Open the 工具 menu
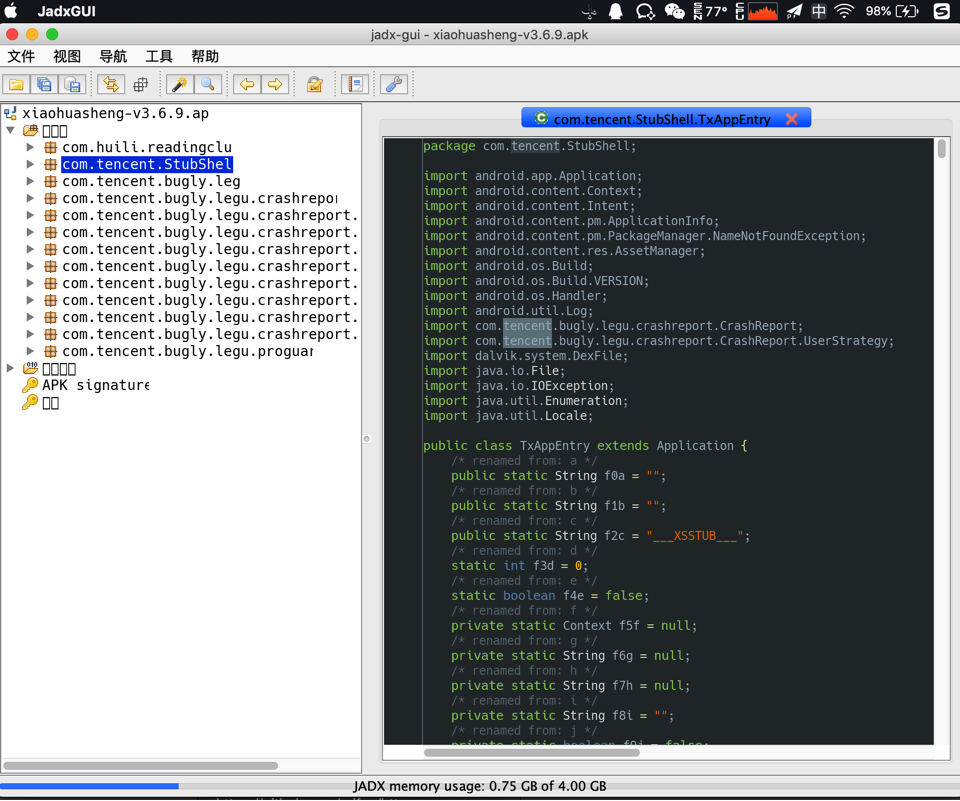 pos(159,56)
